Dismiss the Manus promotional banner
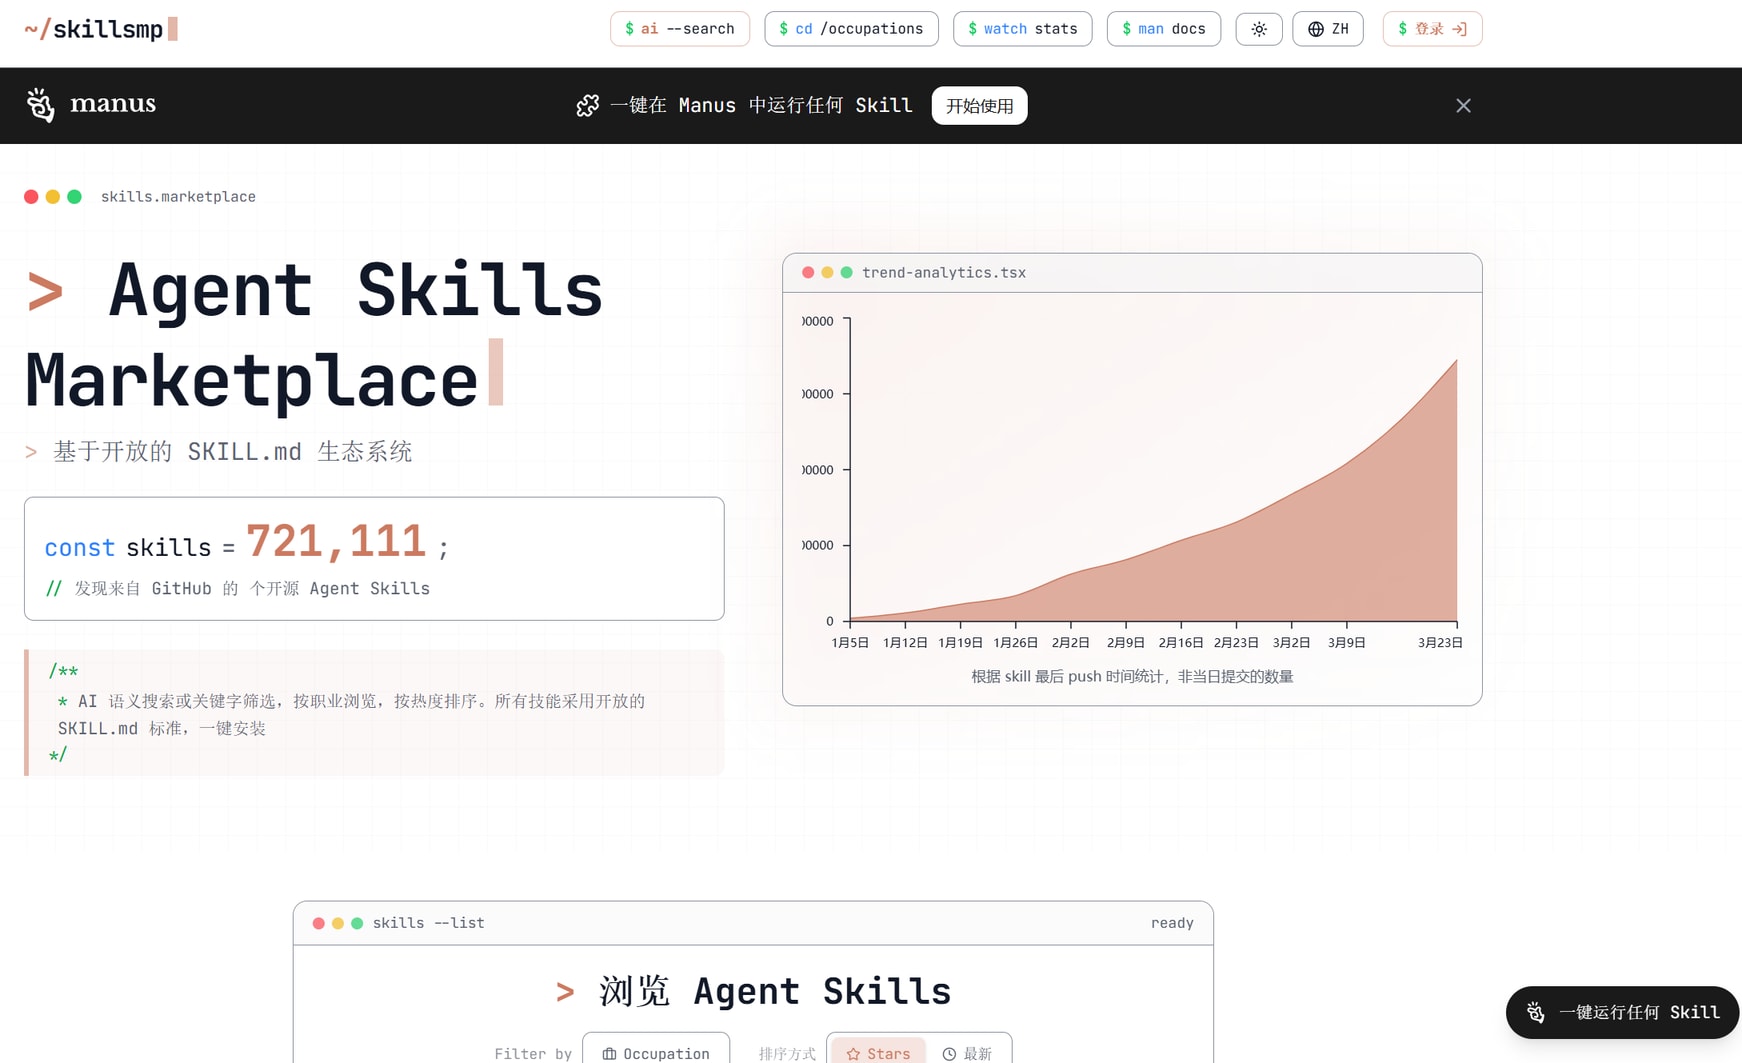The height and width of the screenshot is (1063, 1742). pyautogui.click(x=1462, y=106)
